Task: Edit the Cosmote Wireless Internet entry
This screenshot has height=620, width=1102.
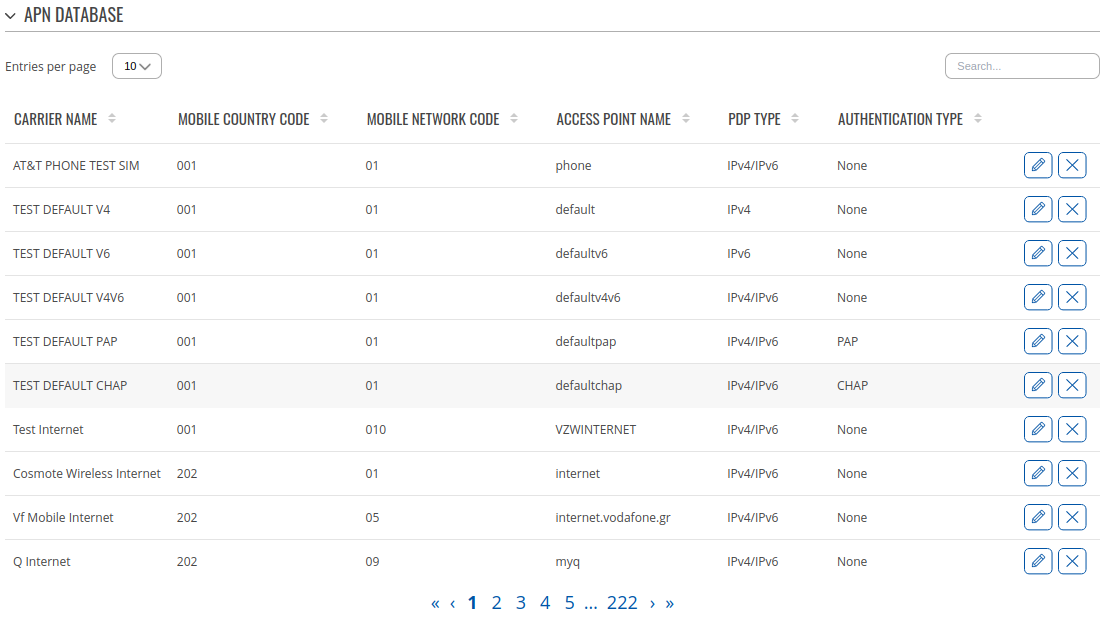Action: 1038,473
